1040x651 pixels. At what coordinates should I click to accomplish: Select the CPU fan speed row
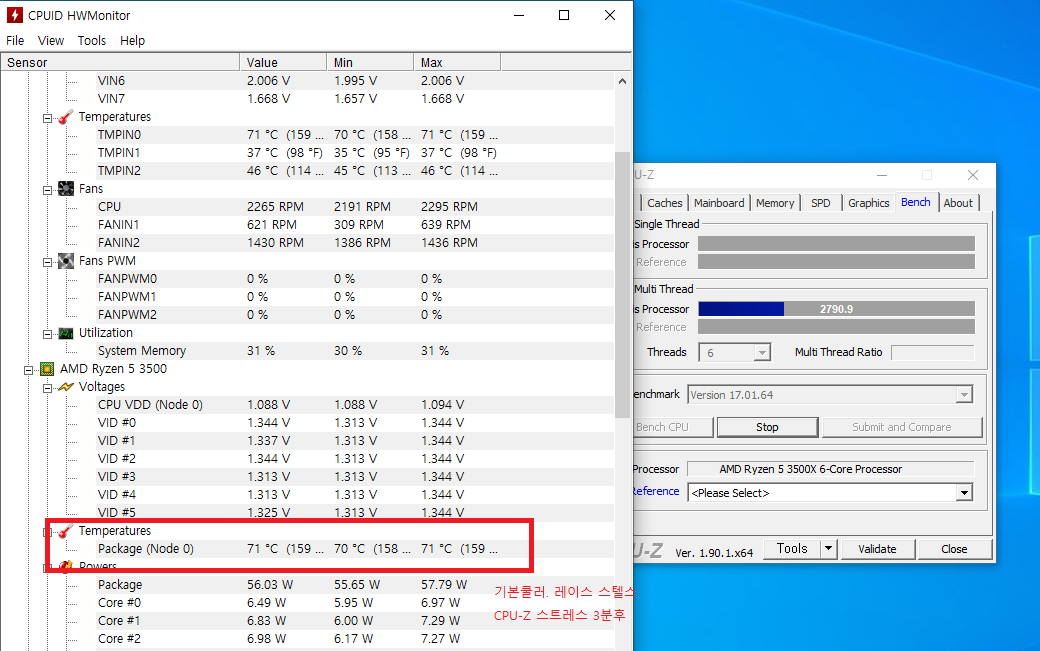tap(355, 207)
